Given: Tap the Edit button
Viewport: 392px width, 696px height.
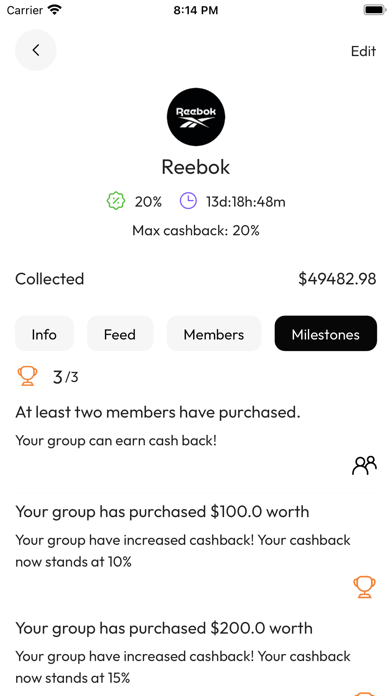Looking at the screenshot, I should tap(364, 51).
